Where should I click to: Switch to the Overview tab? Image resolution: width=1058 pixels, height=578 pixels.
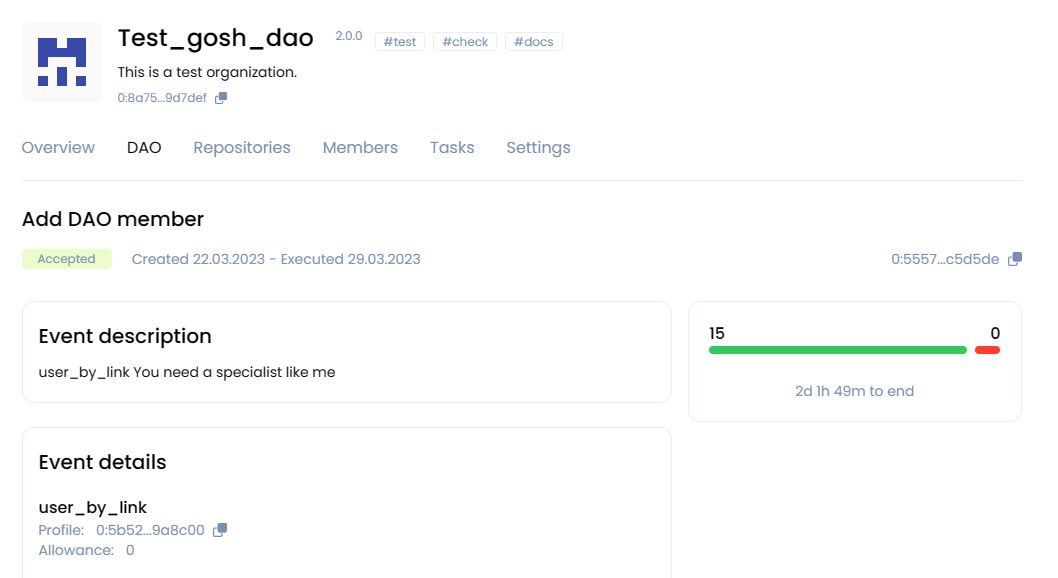click(x=58, y=148)
